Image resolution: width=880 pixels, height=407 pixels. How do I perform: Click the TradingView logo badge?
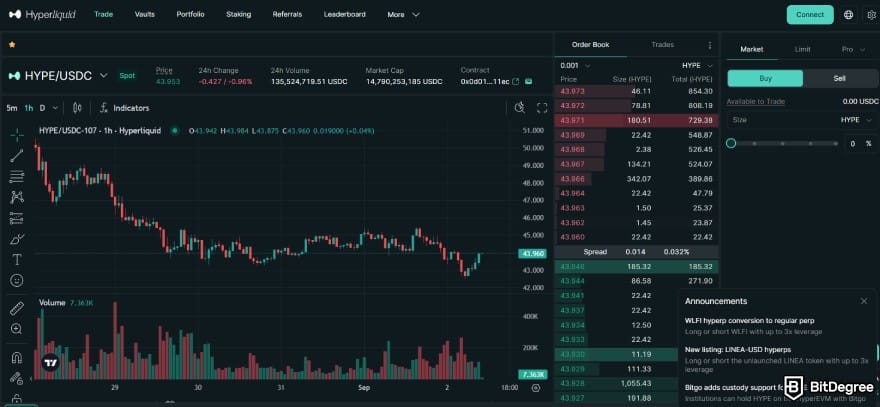pyautogui.click(x=51, y=363)
